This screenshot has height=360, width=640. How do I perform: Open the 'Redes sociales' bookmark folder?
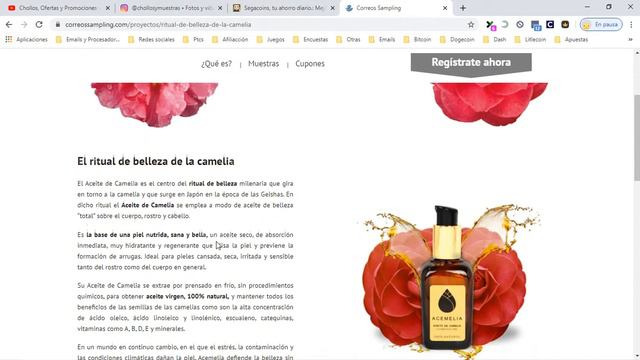click(x=151, y=40)
